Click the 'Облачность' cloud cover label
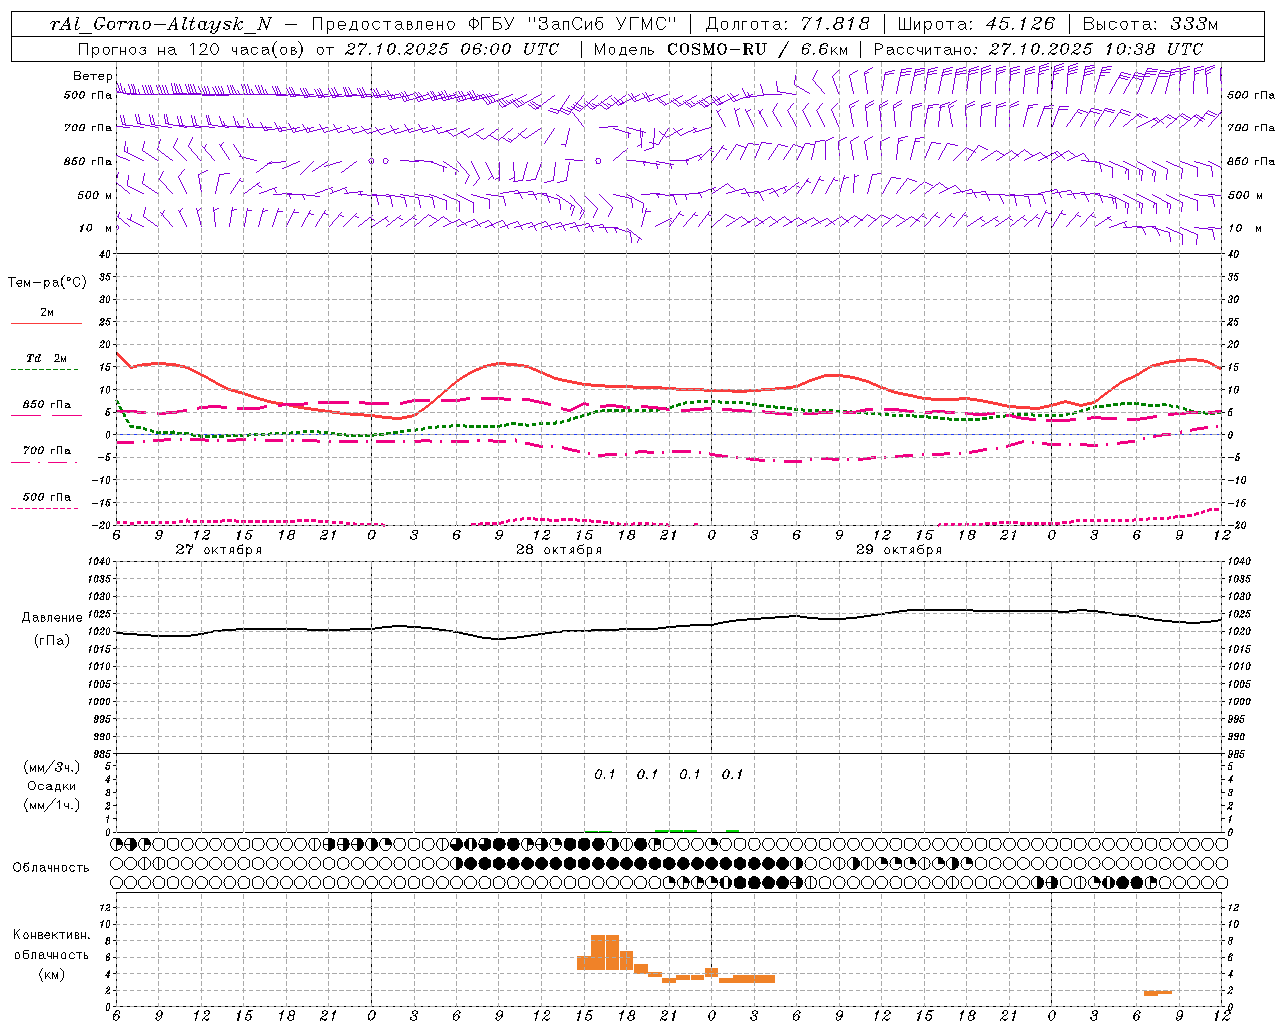 point(51,868)
